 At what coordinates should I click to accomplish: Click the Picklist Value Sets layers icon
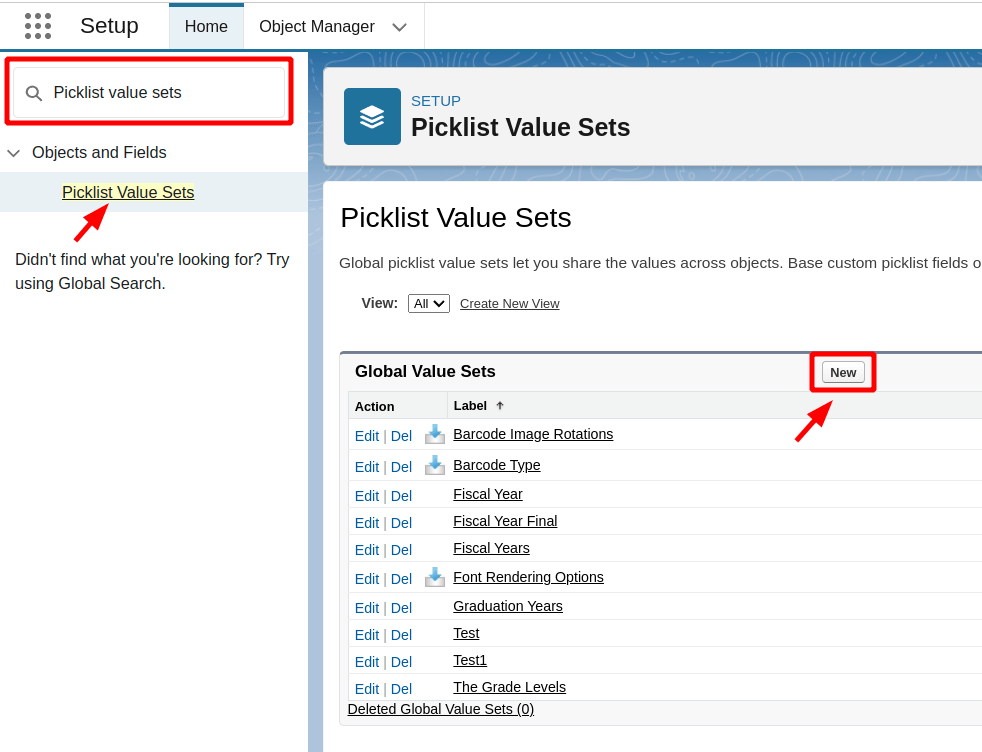pos(372,116)
